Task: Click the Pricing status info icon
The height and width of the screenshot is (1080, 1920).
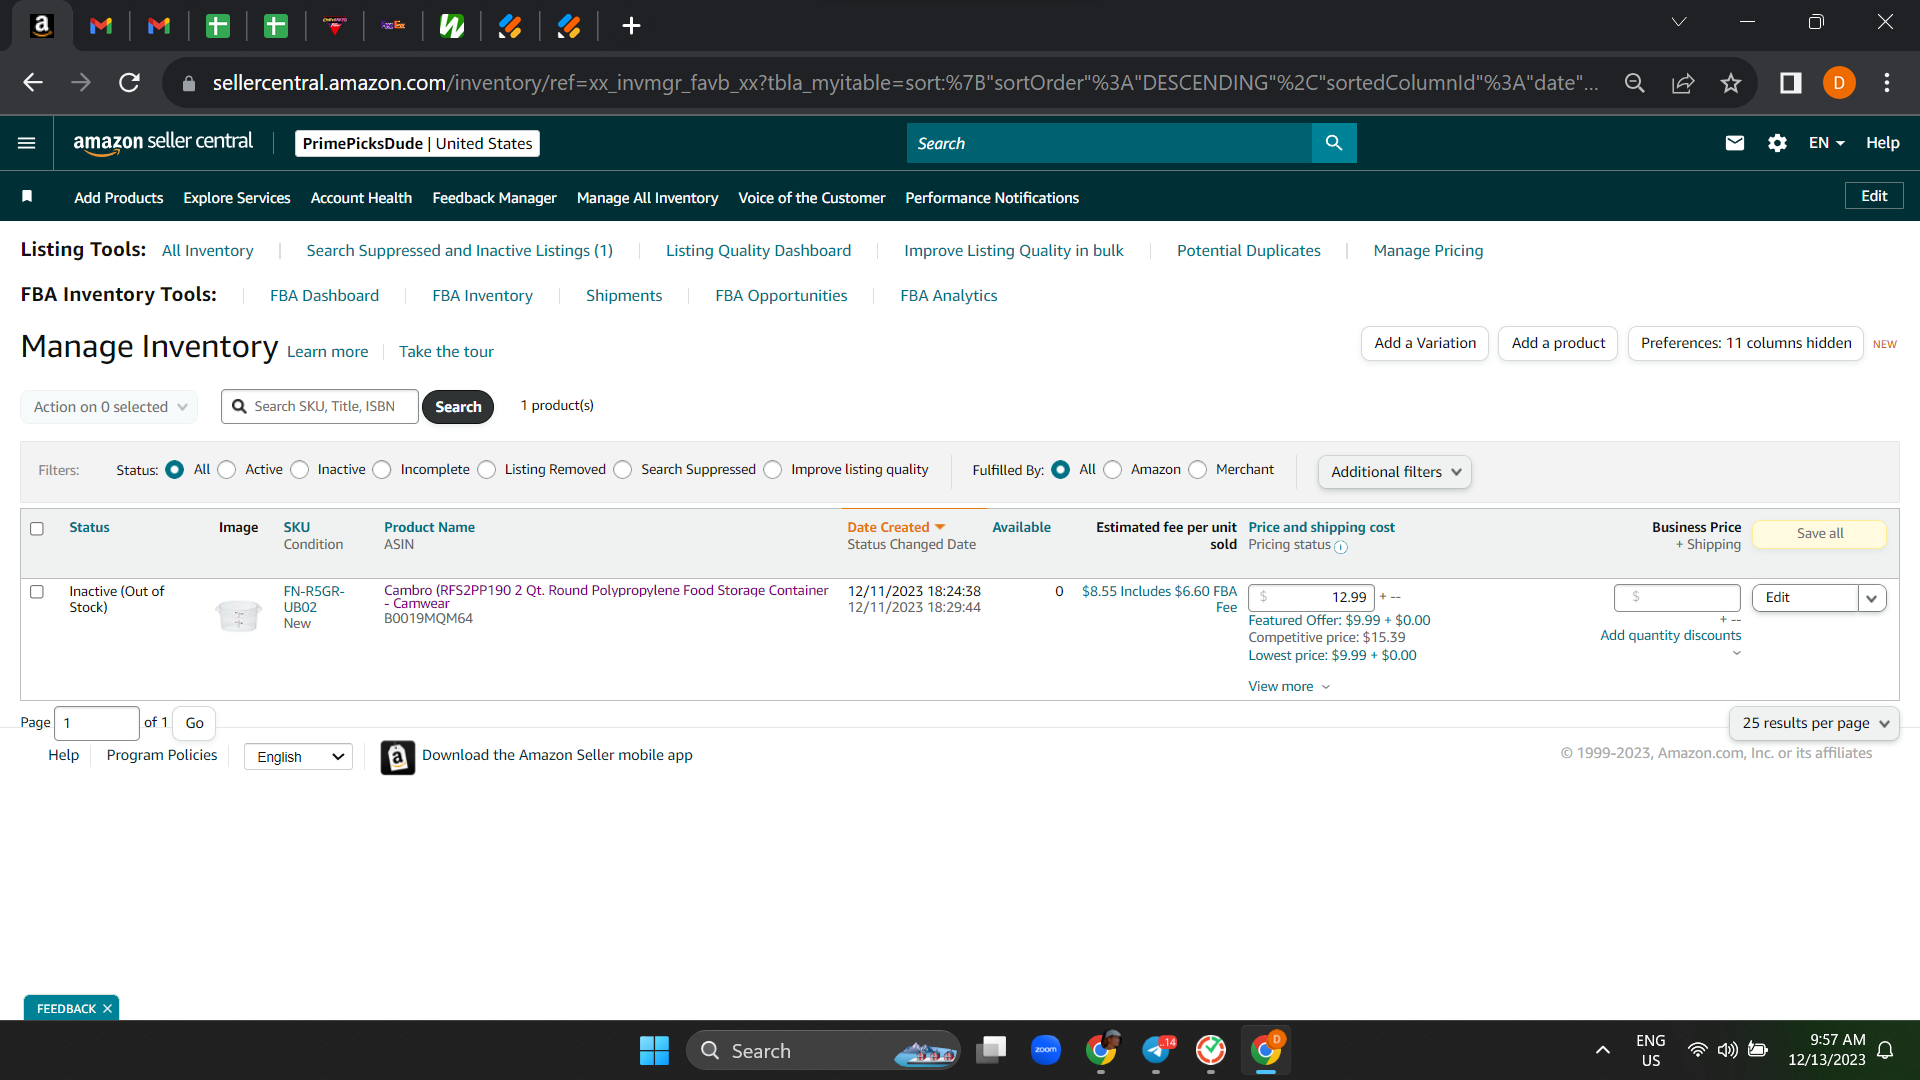Action: 1341,547
